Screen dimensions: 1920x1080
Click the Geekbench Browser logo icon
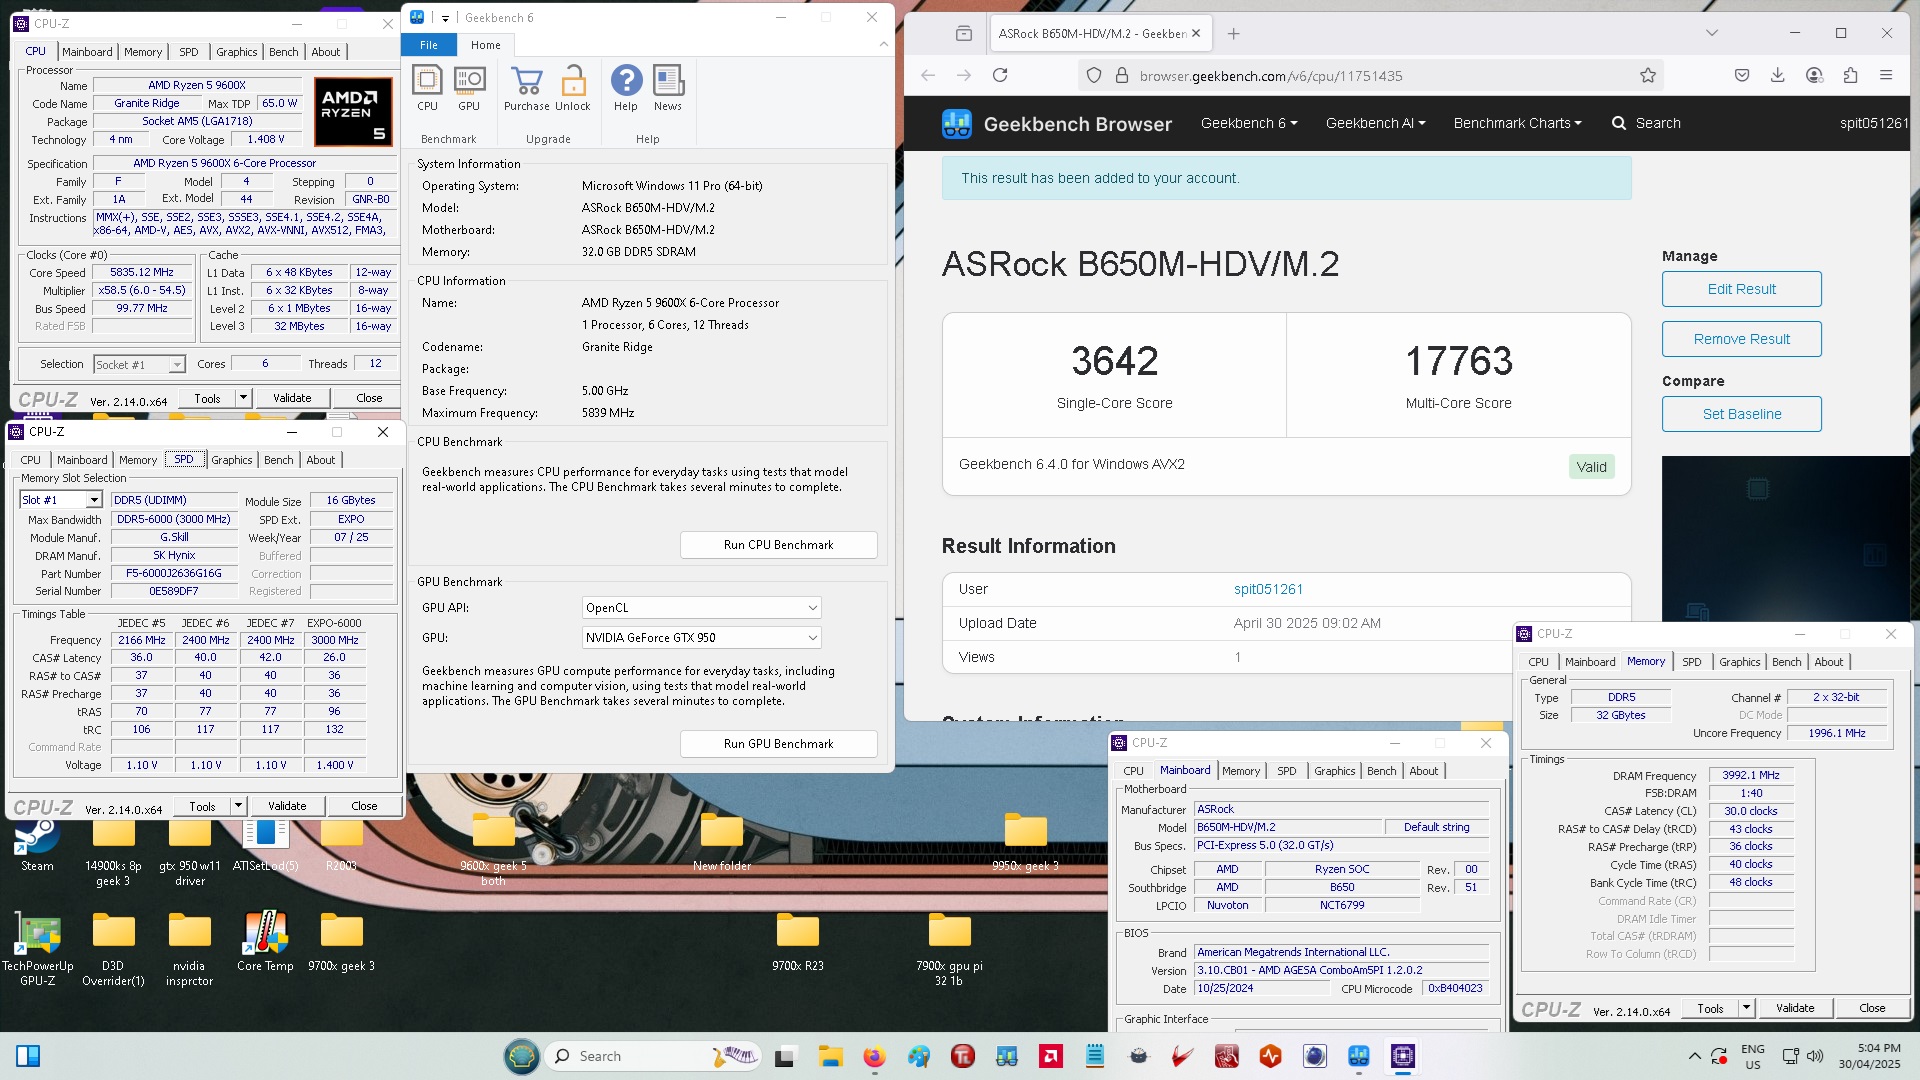coord(957,123)
